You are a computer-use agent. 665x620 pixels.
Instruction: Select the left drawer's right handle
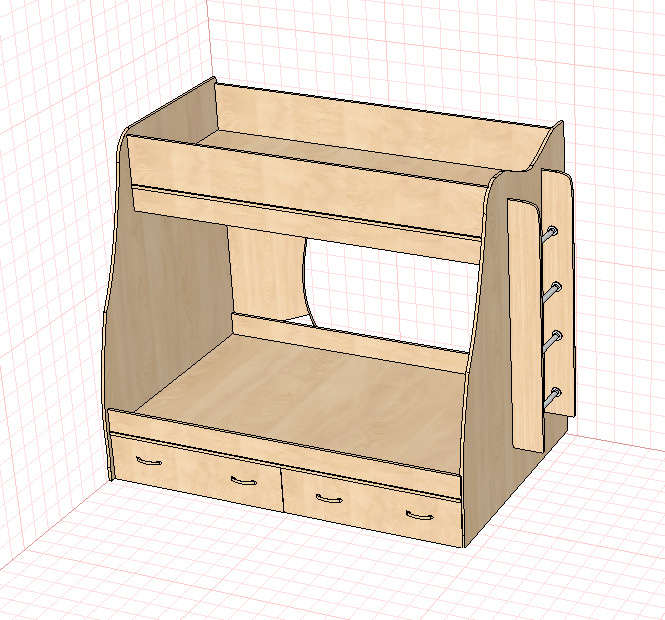(x=243, y=481)
